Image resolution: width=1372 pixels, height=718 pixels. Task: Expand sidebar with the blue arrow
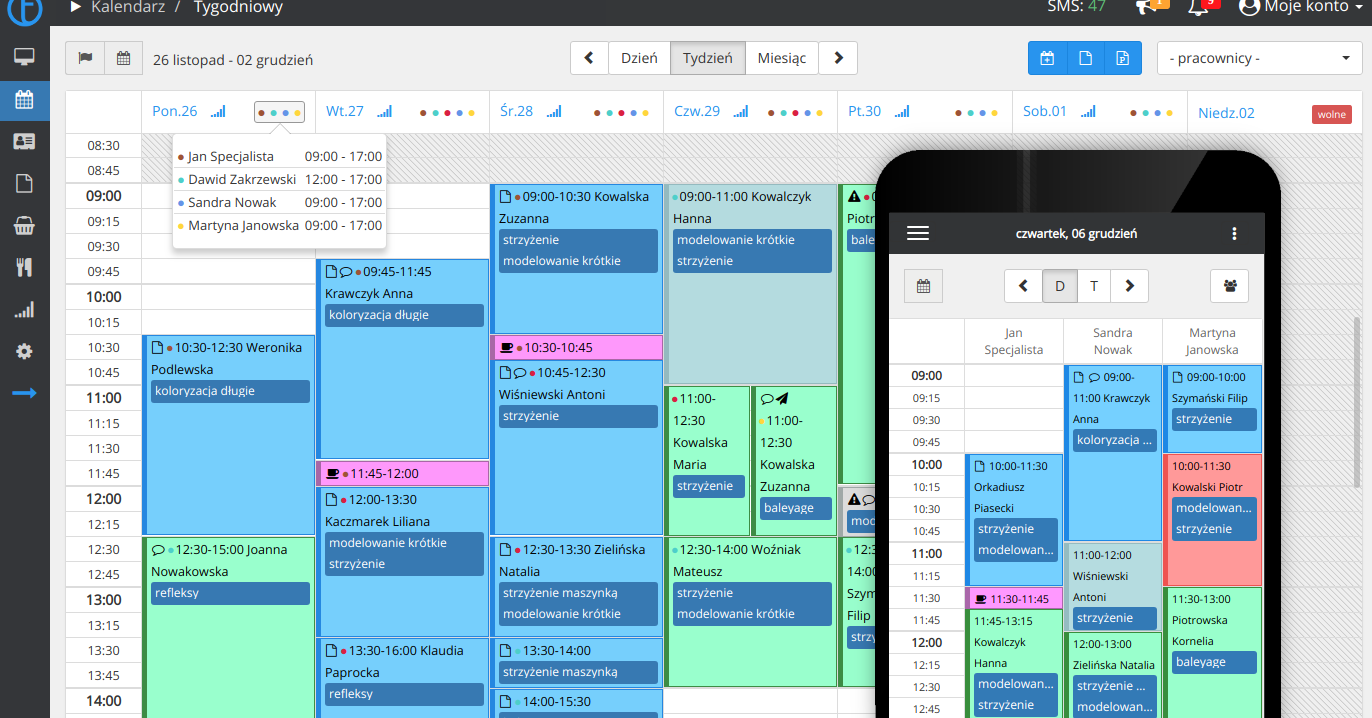[24, 393]
